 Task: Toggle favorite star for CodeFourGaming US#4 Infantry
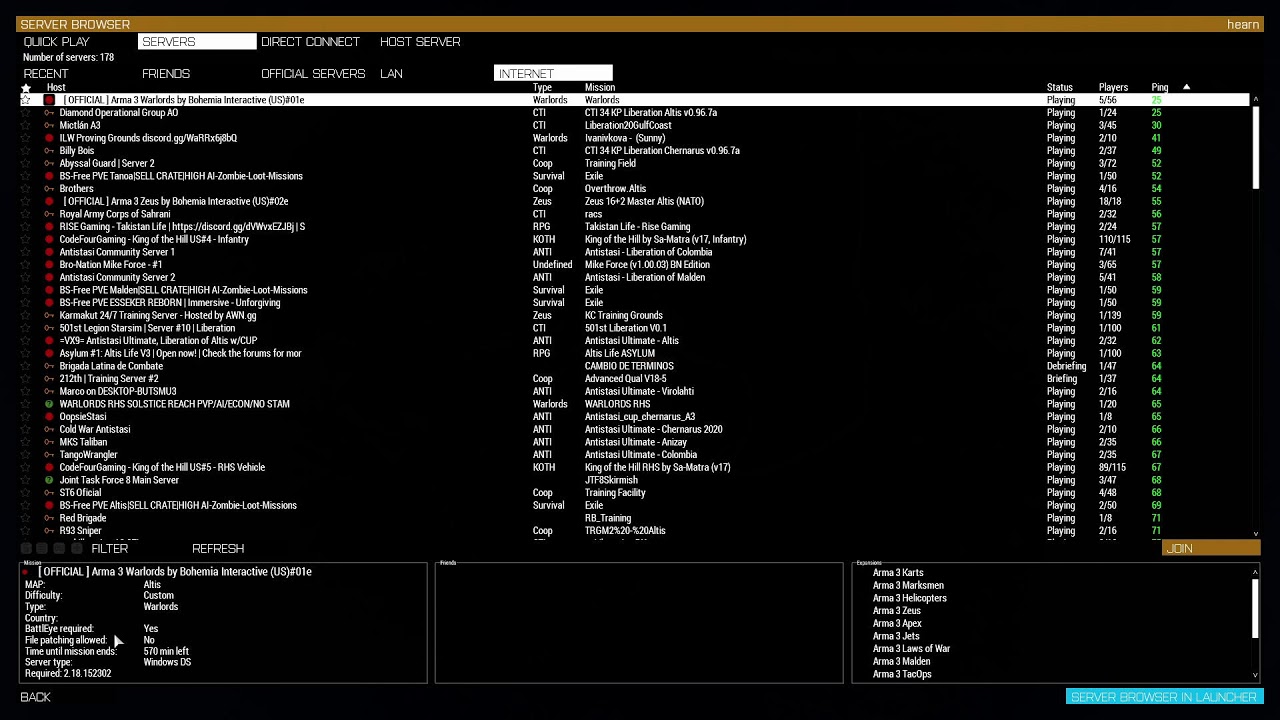tap(26, 239)
